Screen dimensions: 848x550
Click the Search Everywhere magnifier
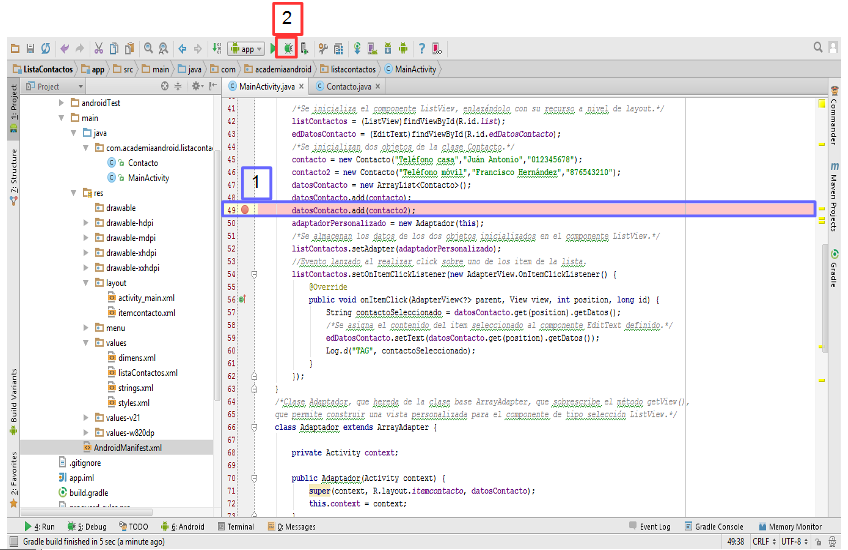point(818,48)
